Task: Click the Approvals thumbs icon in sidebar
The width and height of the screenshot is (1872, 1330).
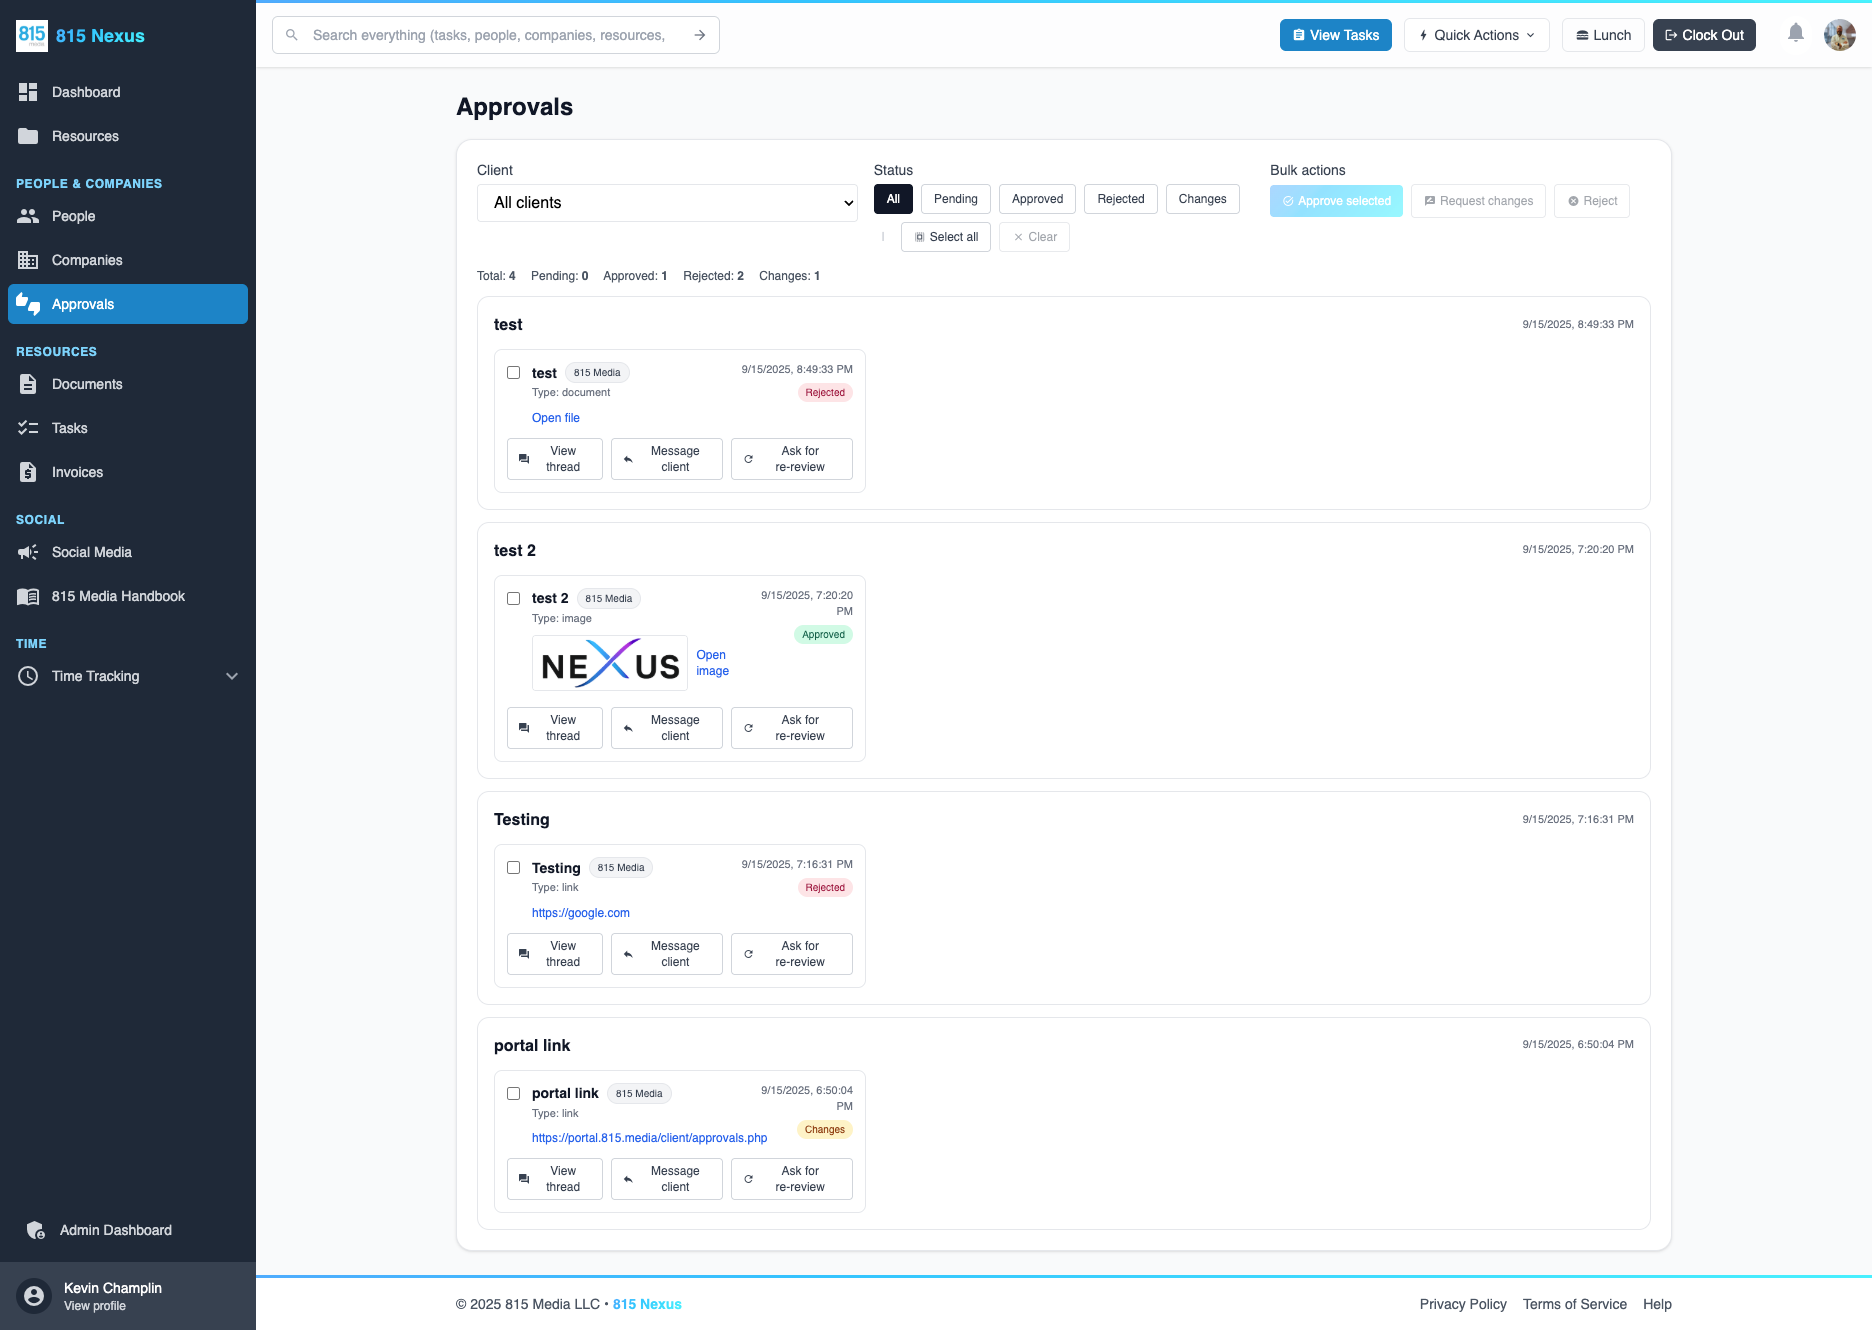Action: [x=28, y=304]
